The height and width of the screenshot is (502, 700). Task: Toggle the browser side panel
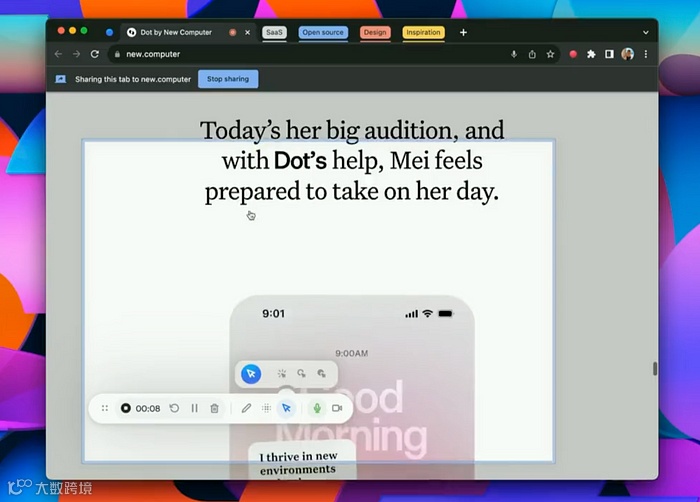click(x=609, y=54)
